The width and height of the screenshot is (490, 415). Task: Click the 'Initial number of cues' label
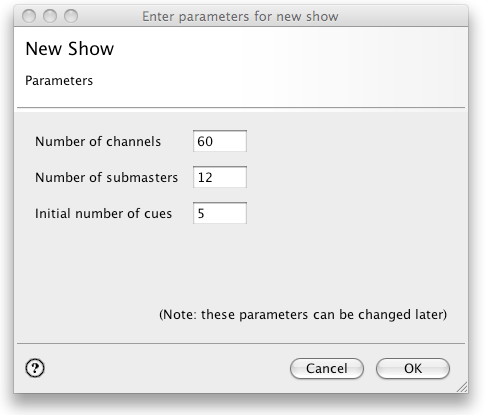click(x=103, y=213)
